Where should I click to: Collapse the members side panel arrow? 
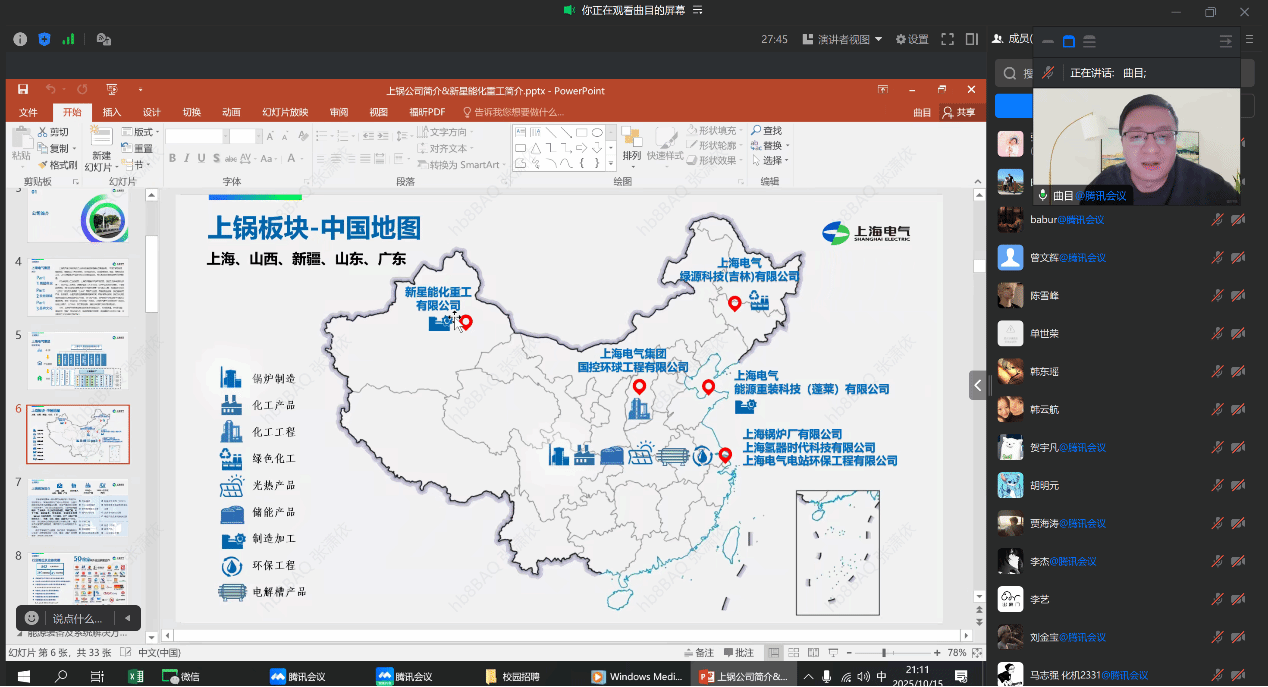click(x=977, y=385)
